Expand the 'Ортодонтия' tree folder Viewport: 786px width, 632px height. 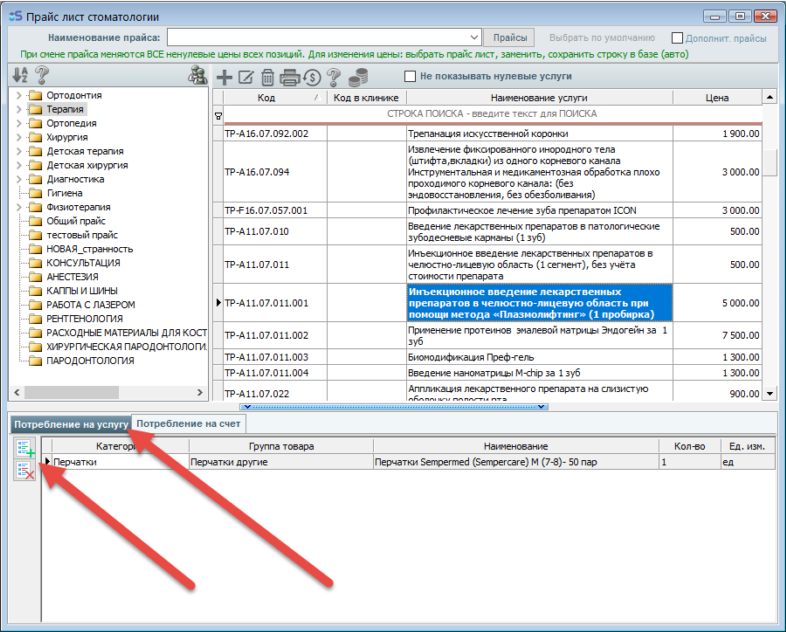click(18, 96)
